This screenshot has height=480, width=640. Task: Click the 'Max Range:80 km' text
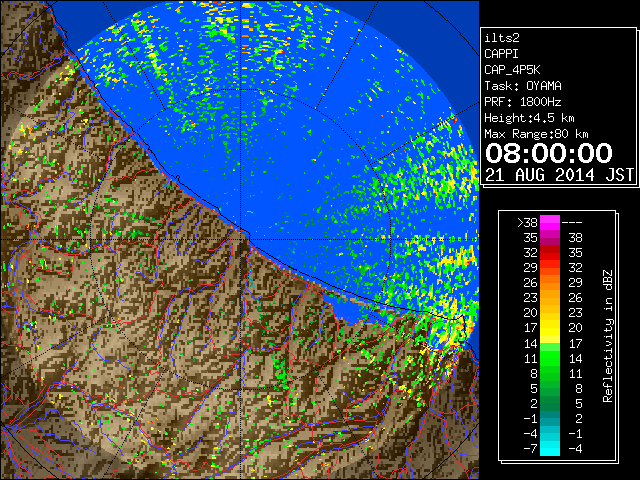coord(536,134)
